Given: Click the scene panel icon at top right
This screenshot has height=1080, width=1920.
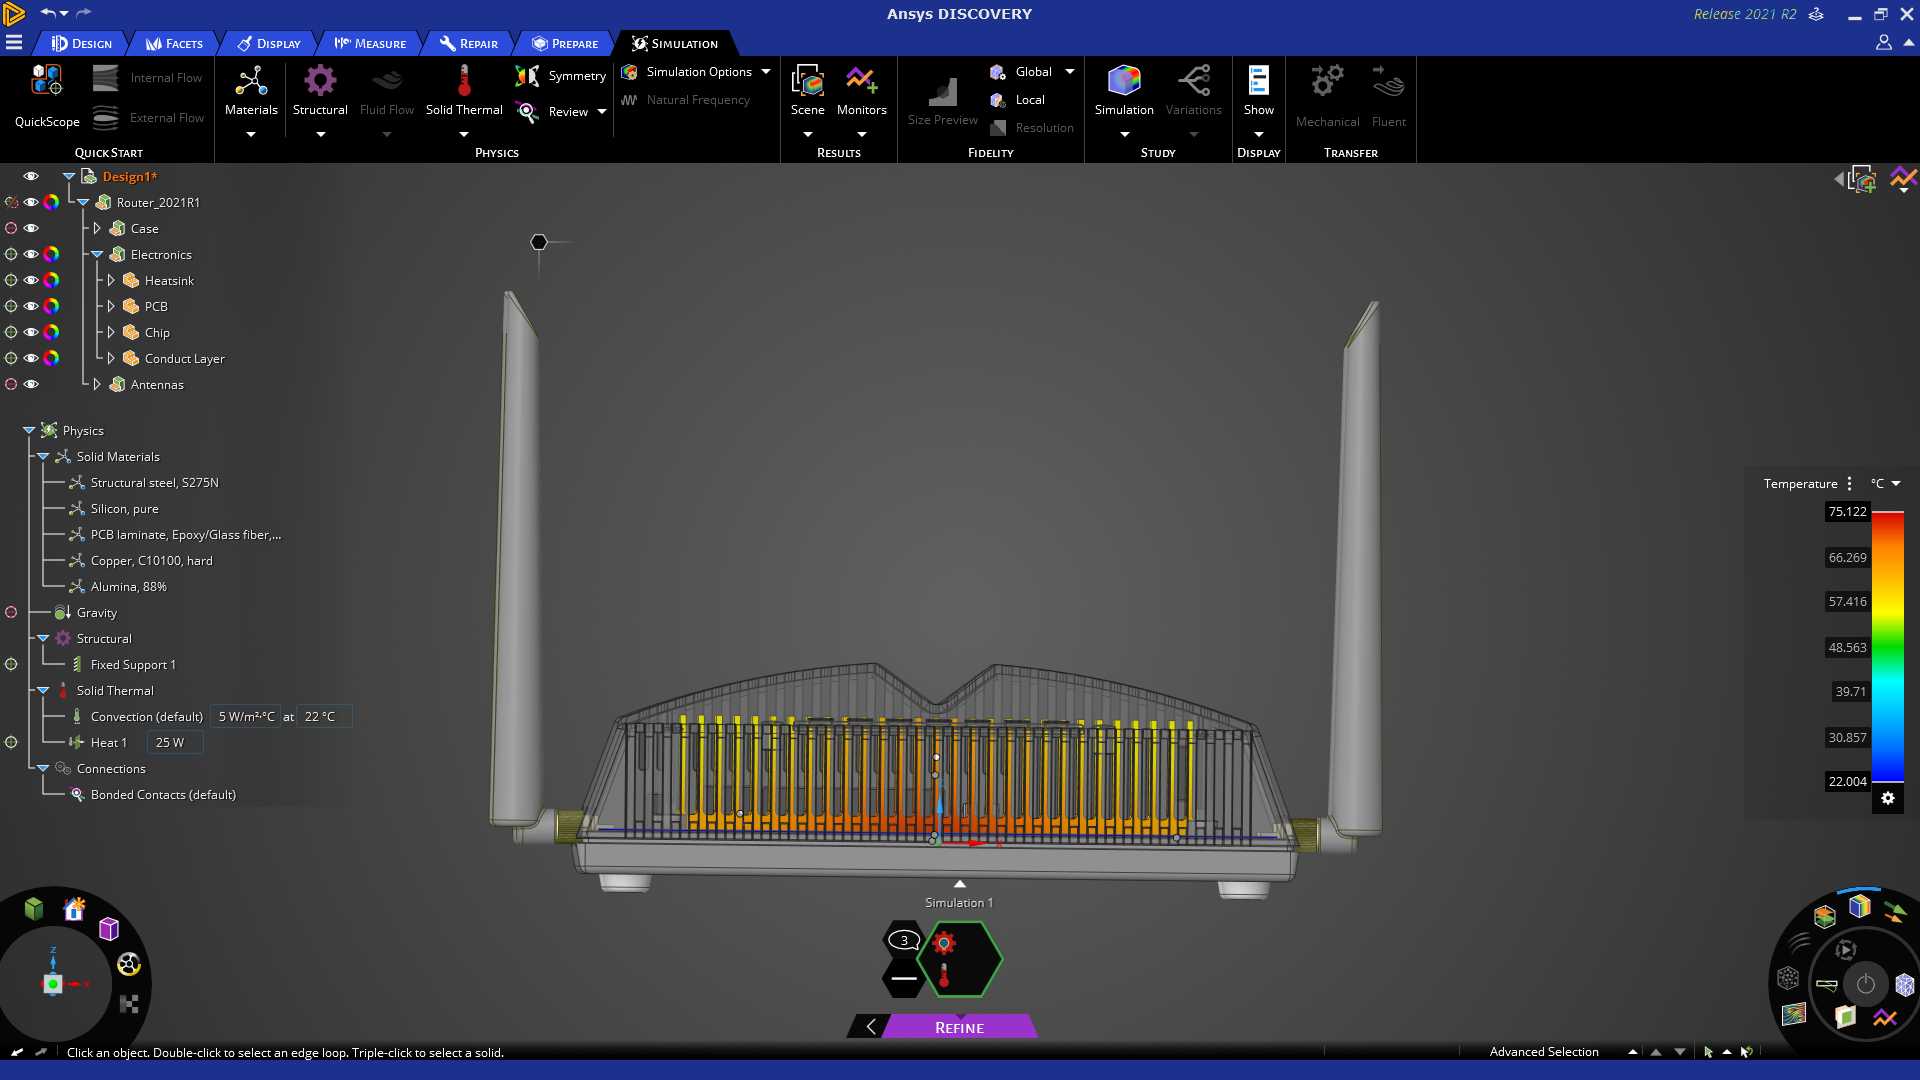Looking at the screenshot, I should (x=1862, y=180).
